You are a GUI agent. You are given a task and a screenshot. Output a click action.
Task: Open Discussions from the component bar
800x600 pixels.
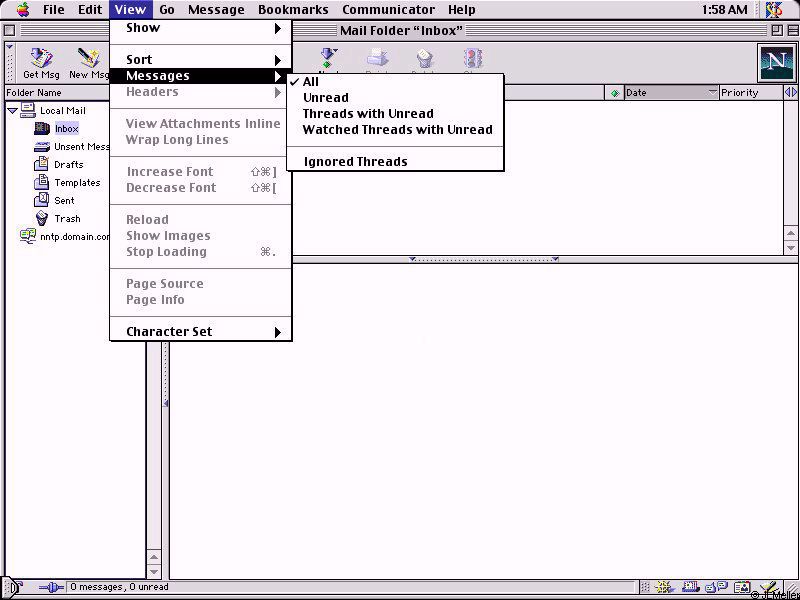click(716, 587)
